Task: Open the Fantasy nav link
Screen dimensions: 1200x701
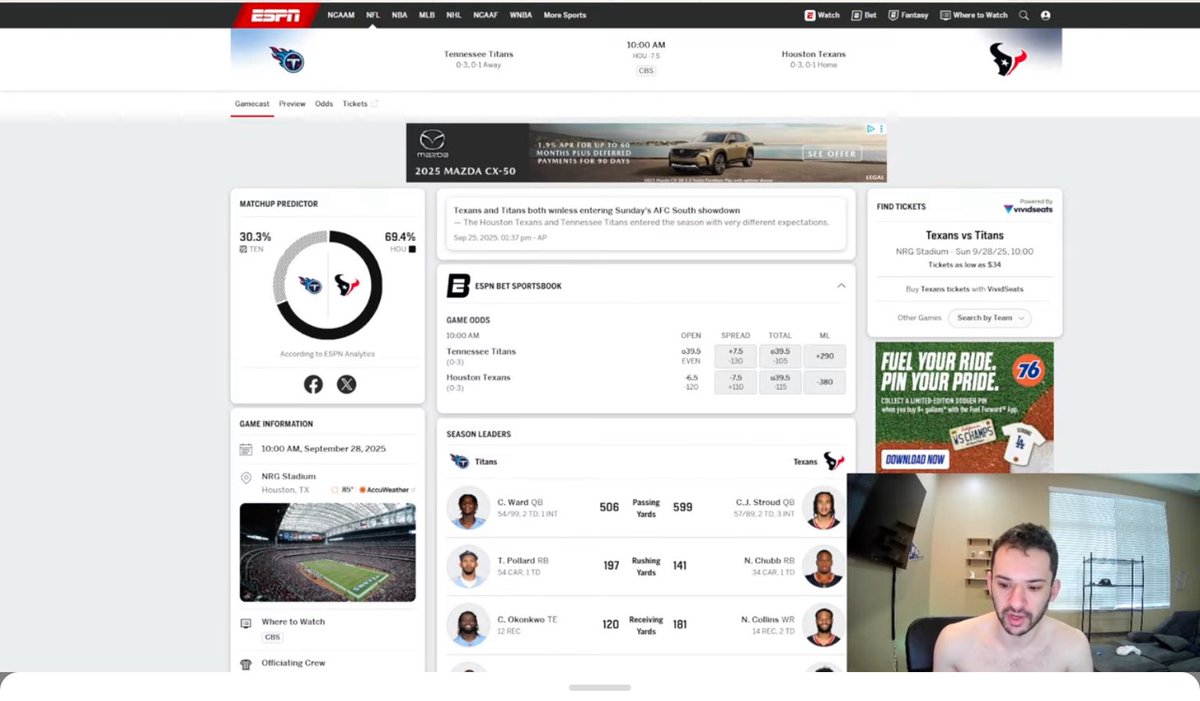Action: (x=909, y=15)
